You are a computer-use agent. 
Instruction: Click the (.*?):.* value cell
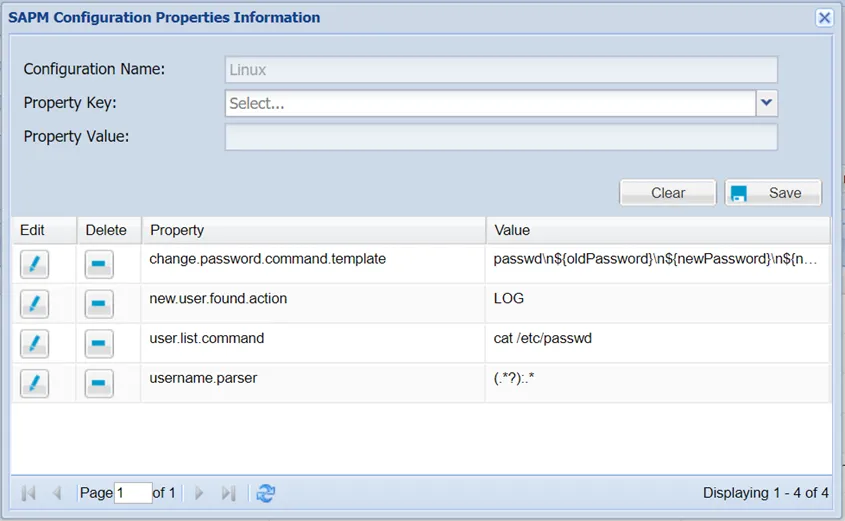pyautogui.click(x=657, y=384)
